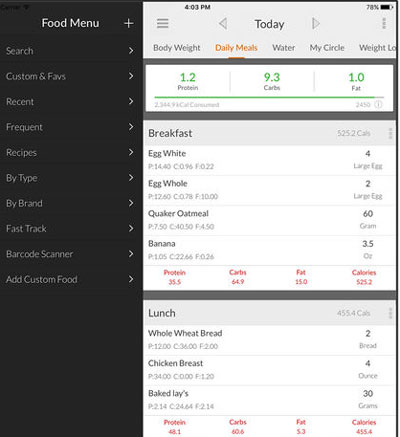Go to next day with right arrow
The width and height of the screenshot is (400, 437).
click(315, 24)
